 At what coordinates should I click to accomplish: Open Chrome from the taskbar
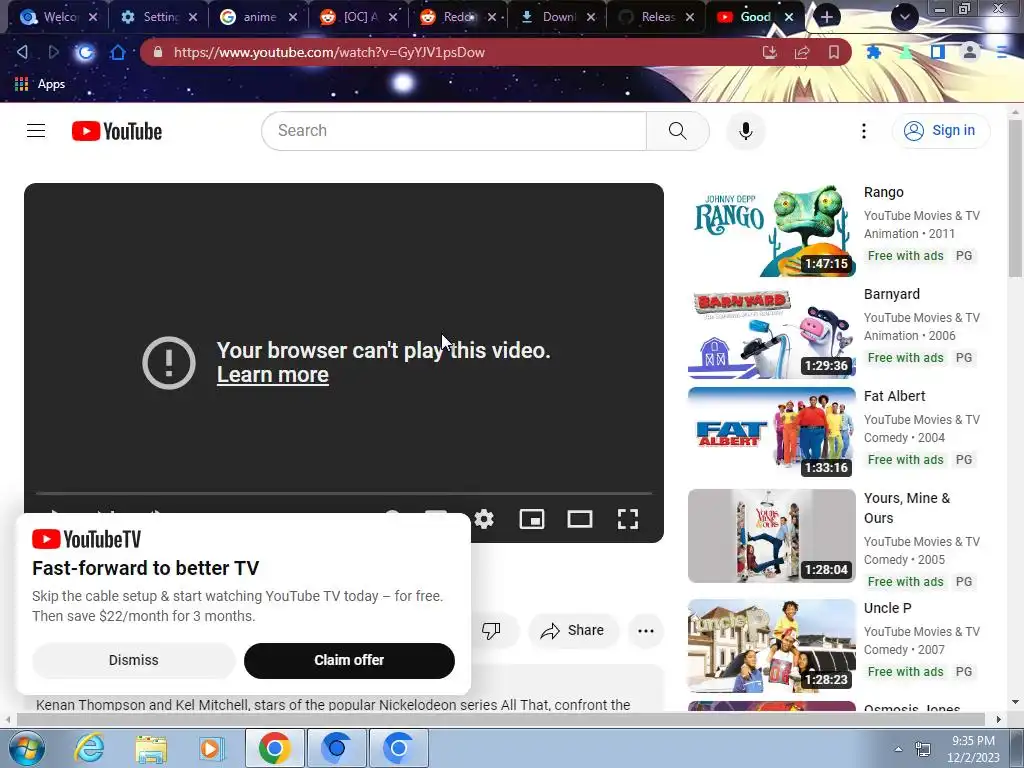[274, 748]
